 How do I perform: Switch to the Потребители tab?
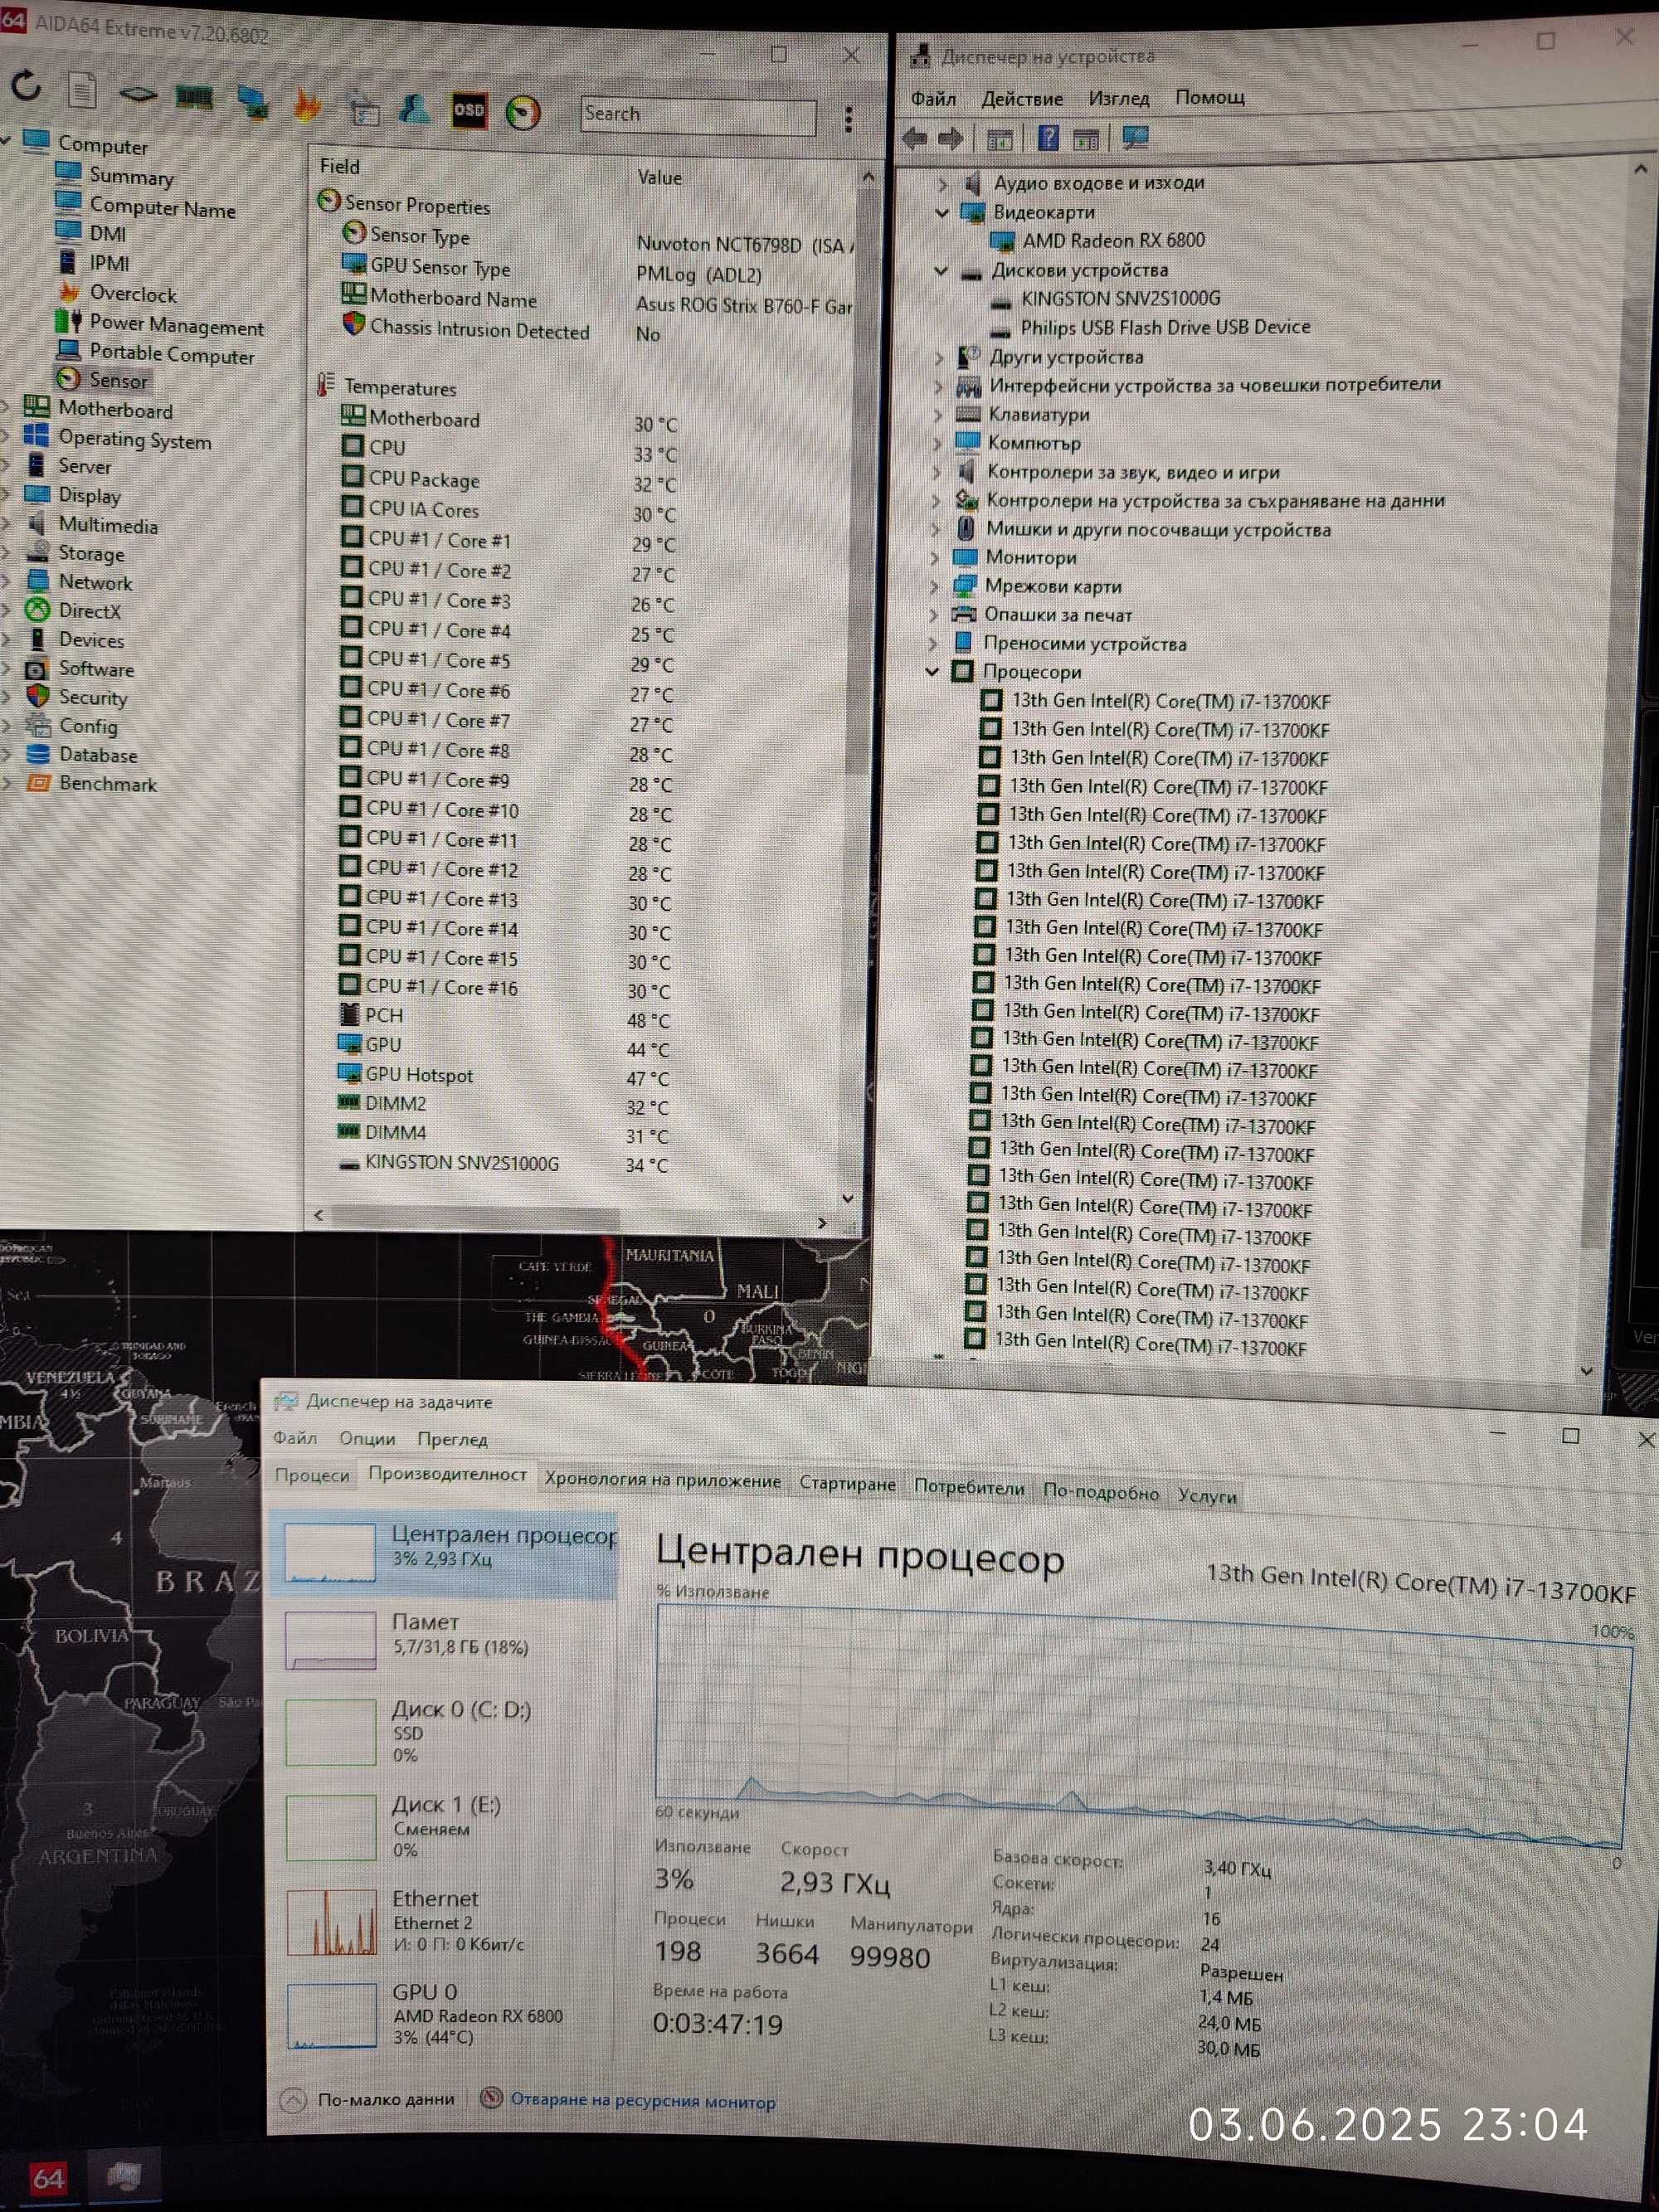point(969,1488)
